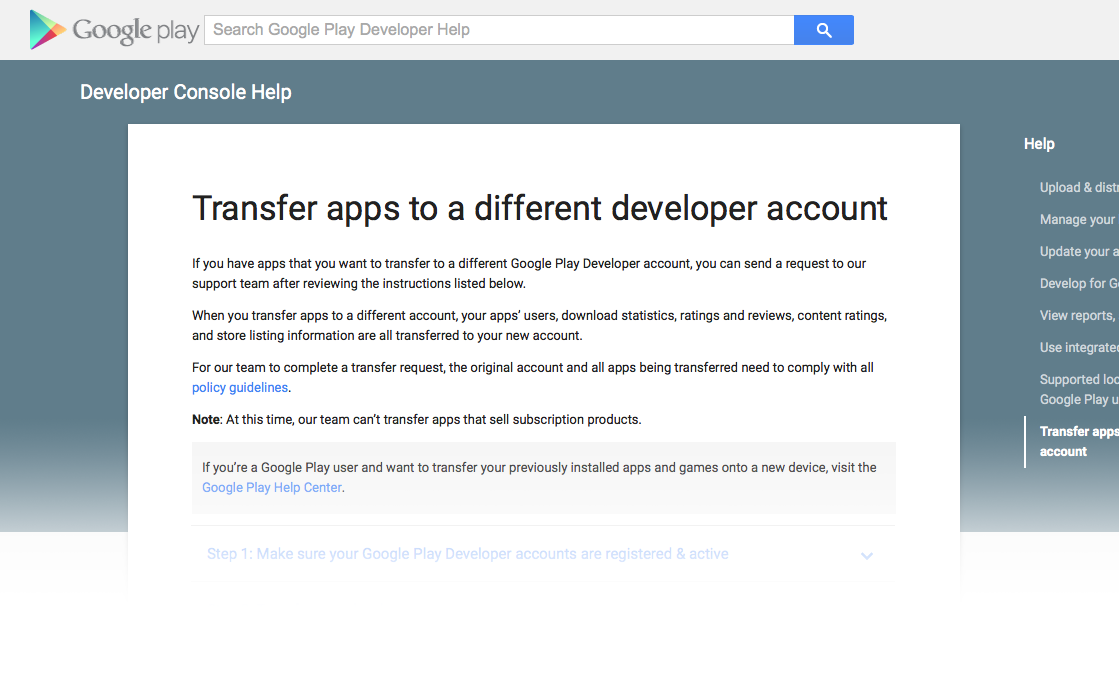Screen dimensions: 1119x677
Task: Click the Note about subscription products
Action: click(x=417, y=419)
